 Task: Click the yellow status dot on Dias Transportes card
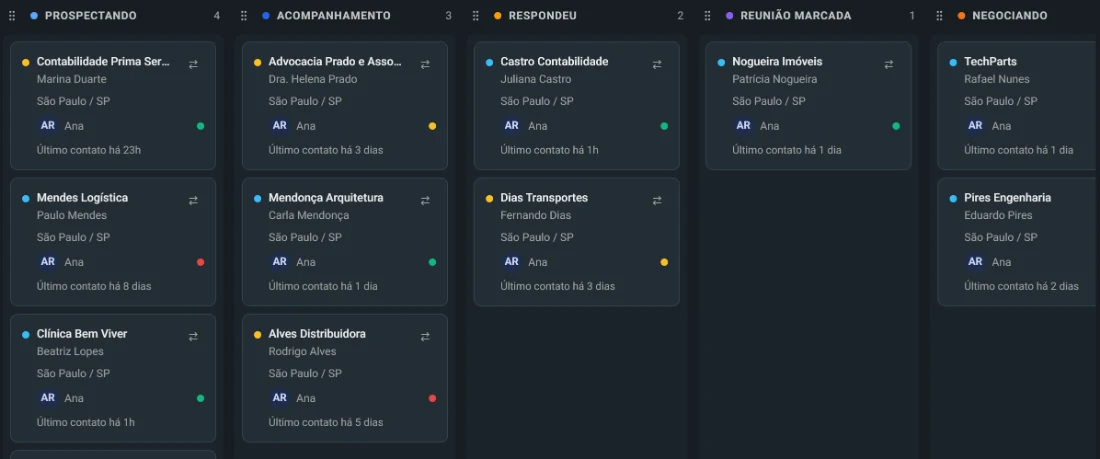(664, 262)
